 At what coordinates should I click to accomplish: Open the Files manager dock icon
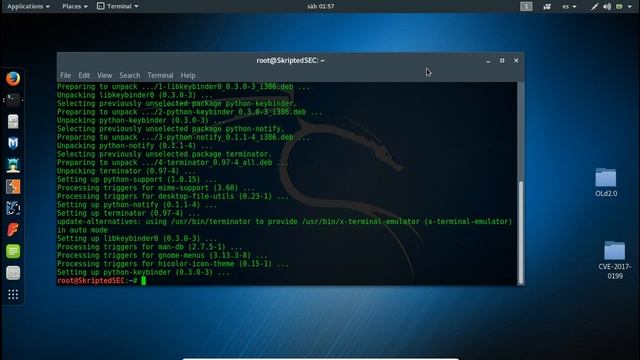pyautogui.click(x=13, y=122)
